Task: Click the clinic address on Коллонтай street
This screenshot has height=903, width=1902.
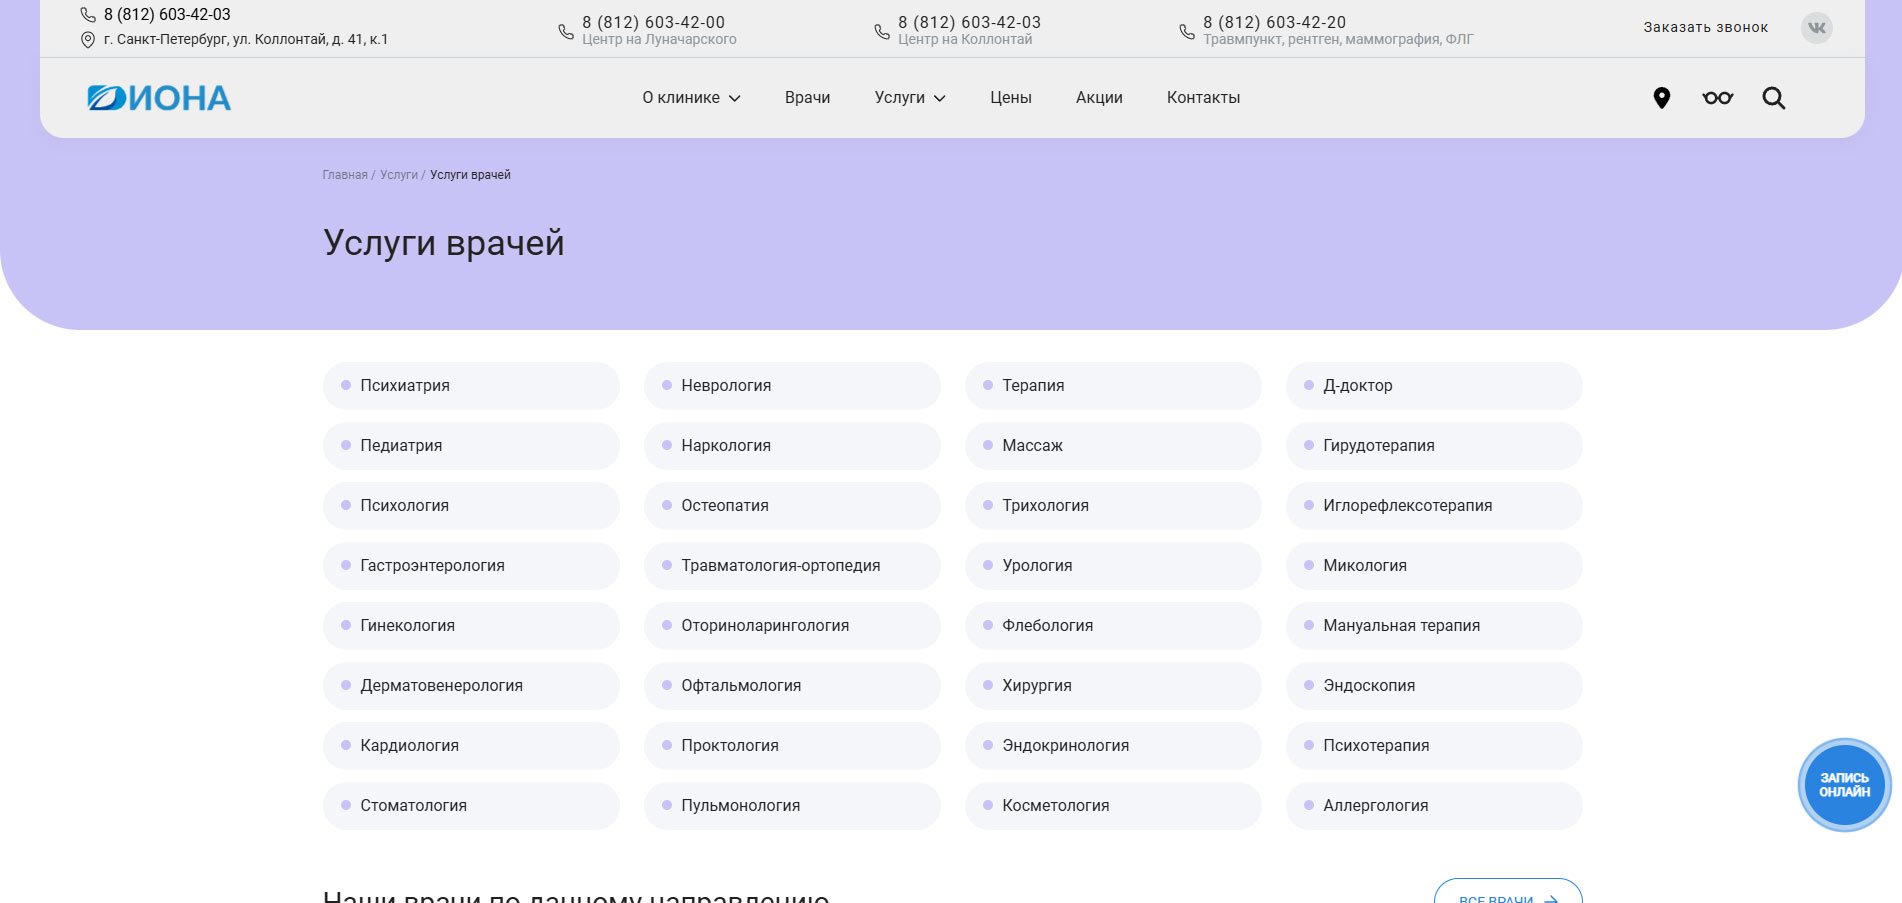Action: coord(245,39)
